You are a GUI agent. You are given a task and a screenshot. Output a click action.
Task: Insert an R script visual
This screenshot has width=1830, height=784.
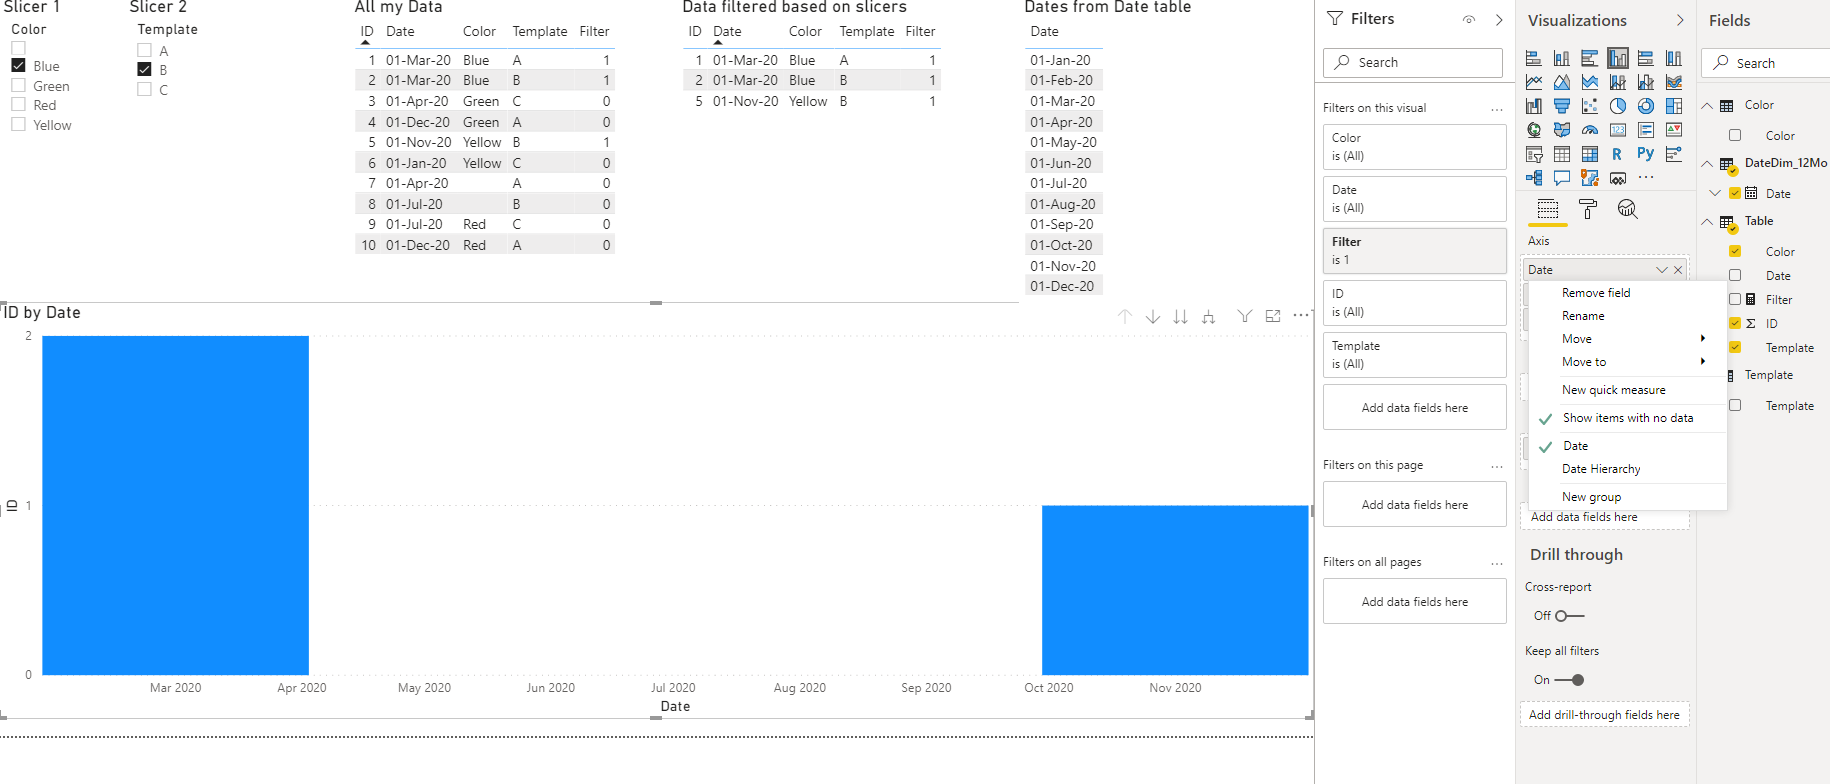click(x=1617, y=154)
